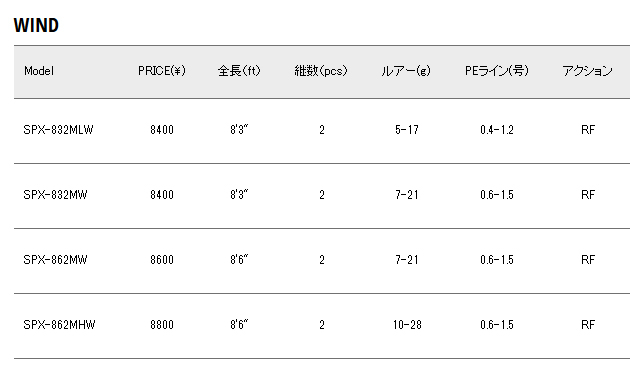
Task: Select the SPX-832MW model cell
Action: coord(55,195)
